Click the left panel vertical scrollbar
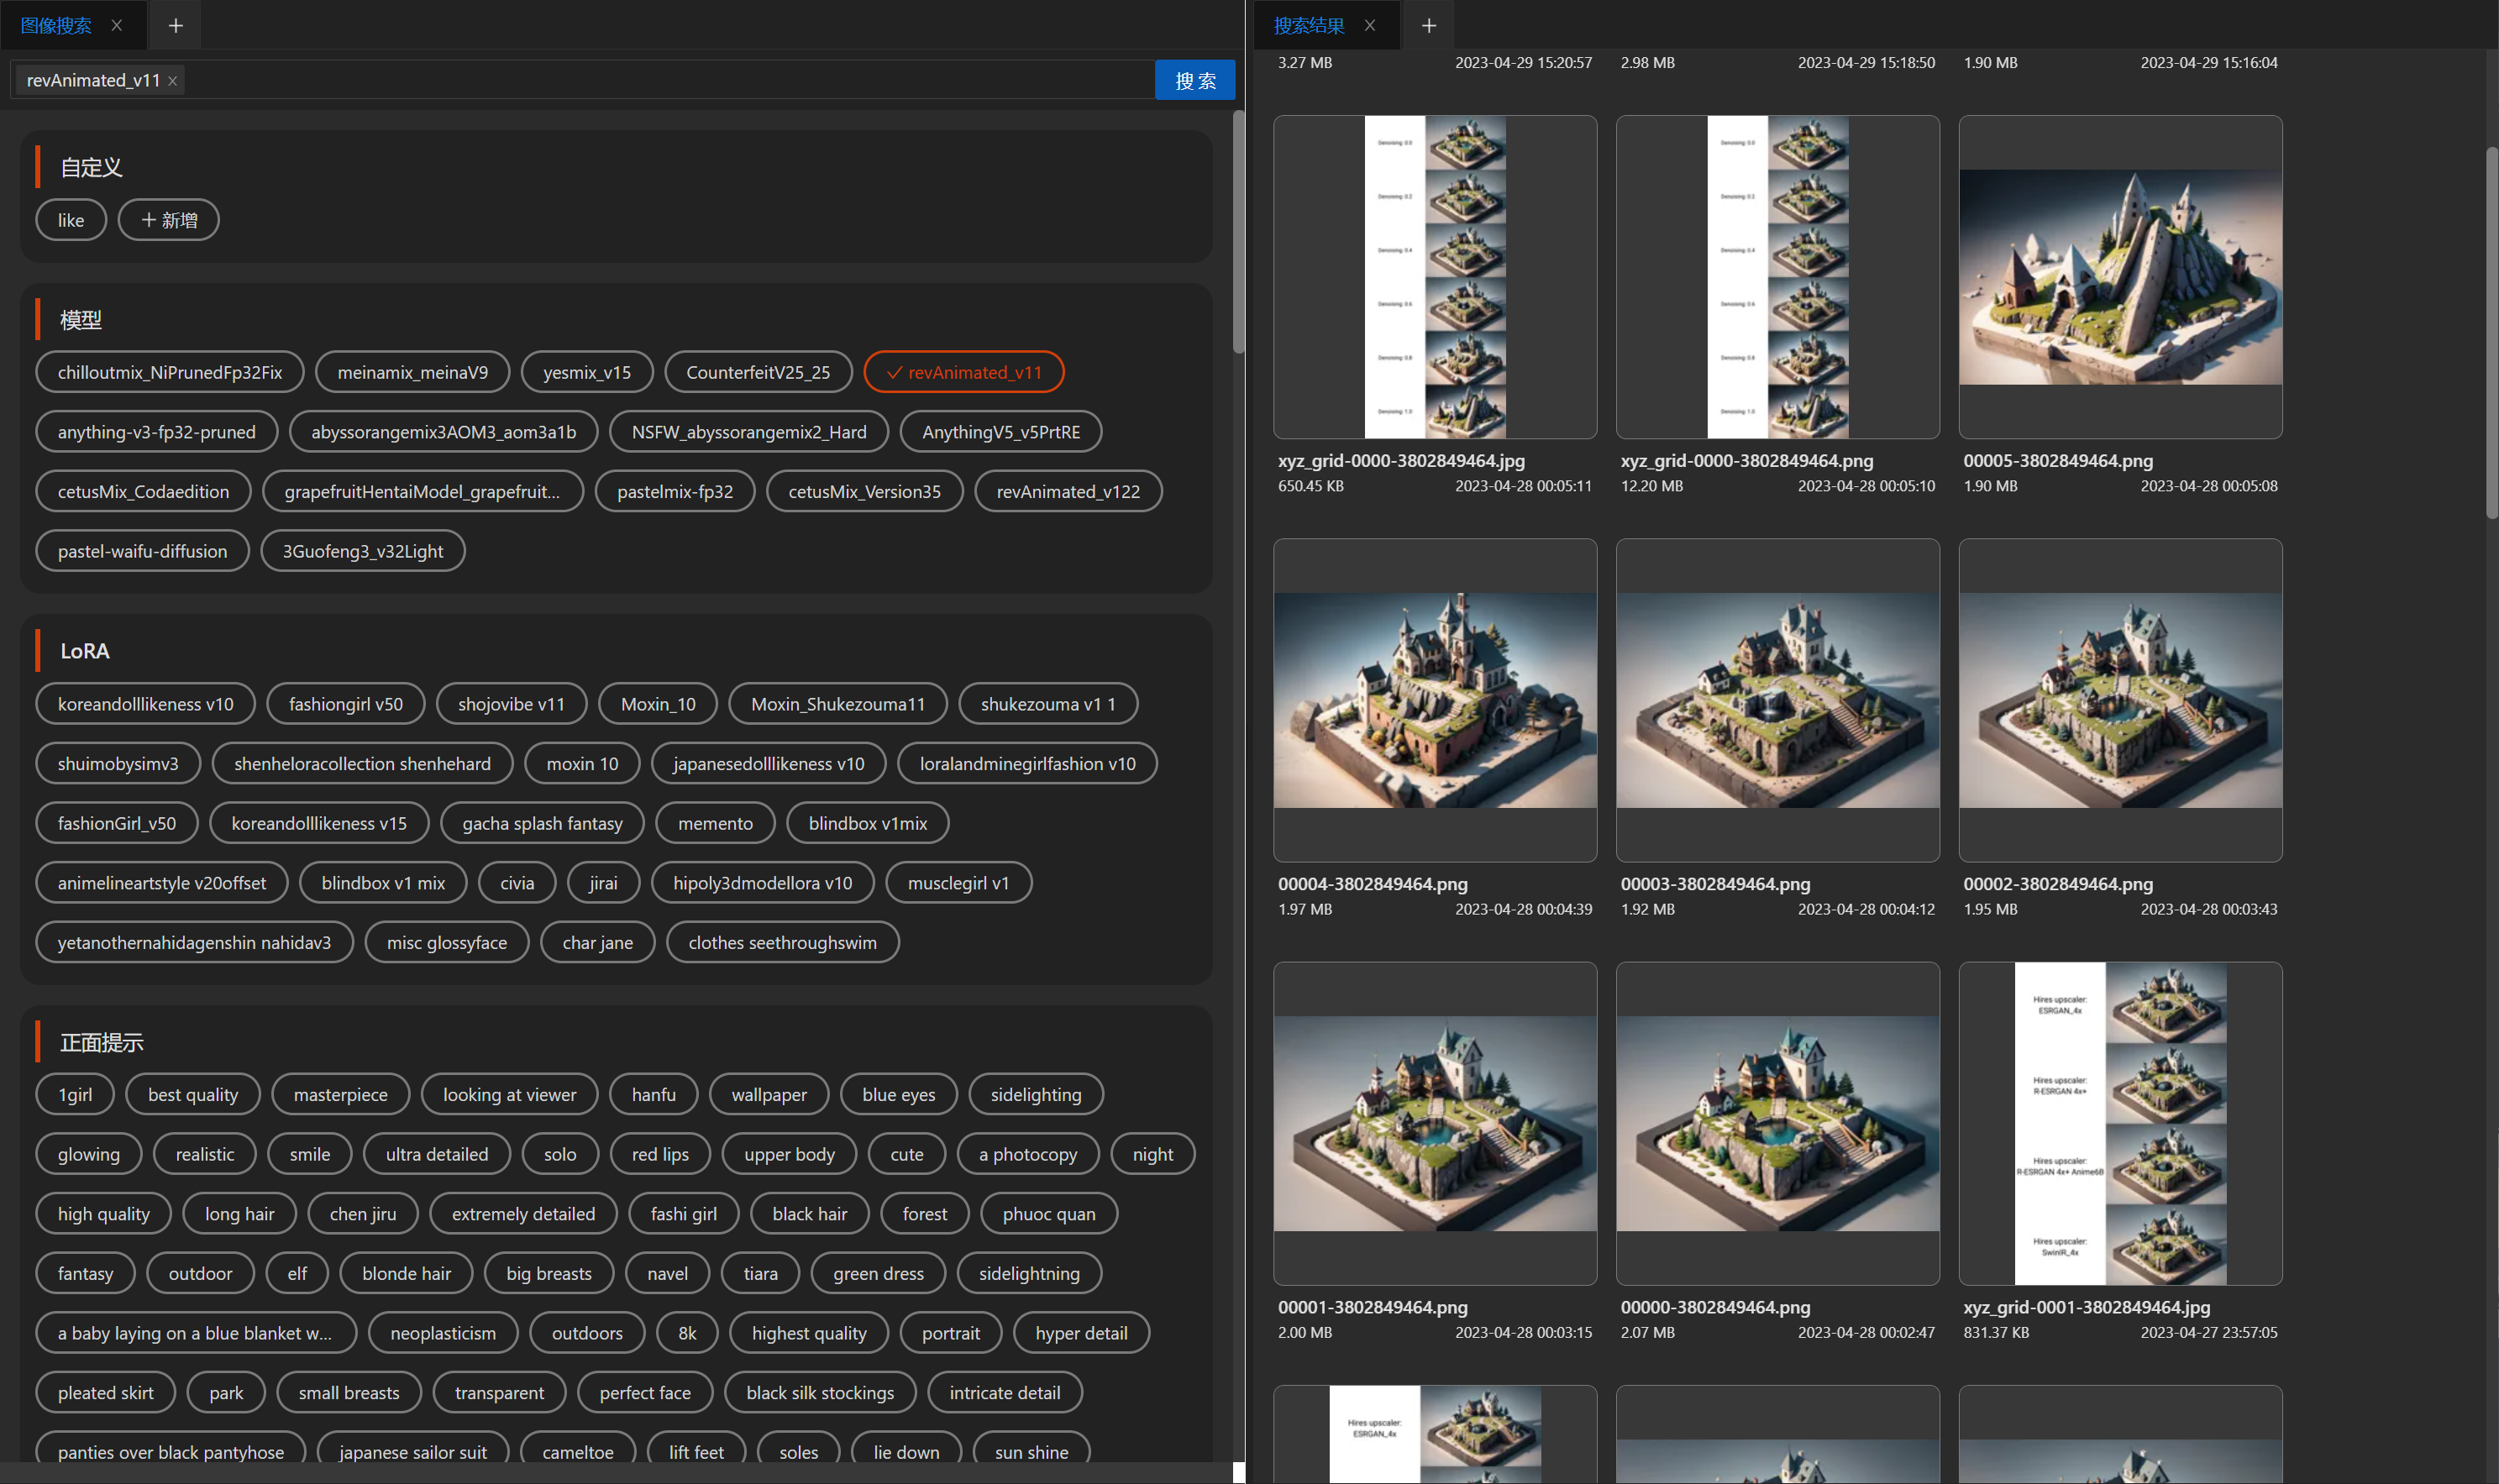The width and height of the screenshot is (2499, 1484). pos(1238,232)
